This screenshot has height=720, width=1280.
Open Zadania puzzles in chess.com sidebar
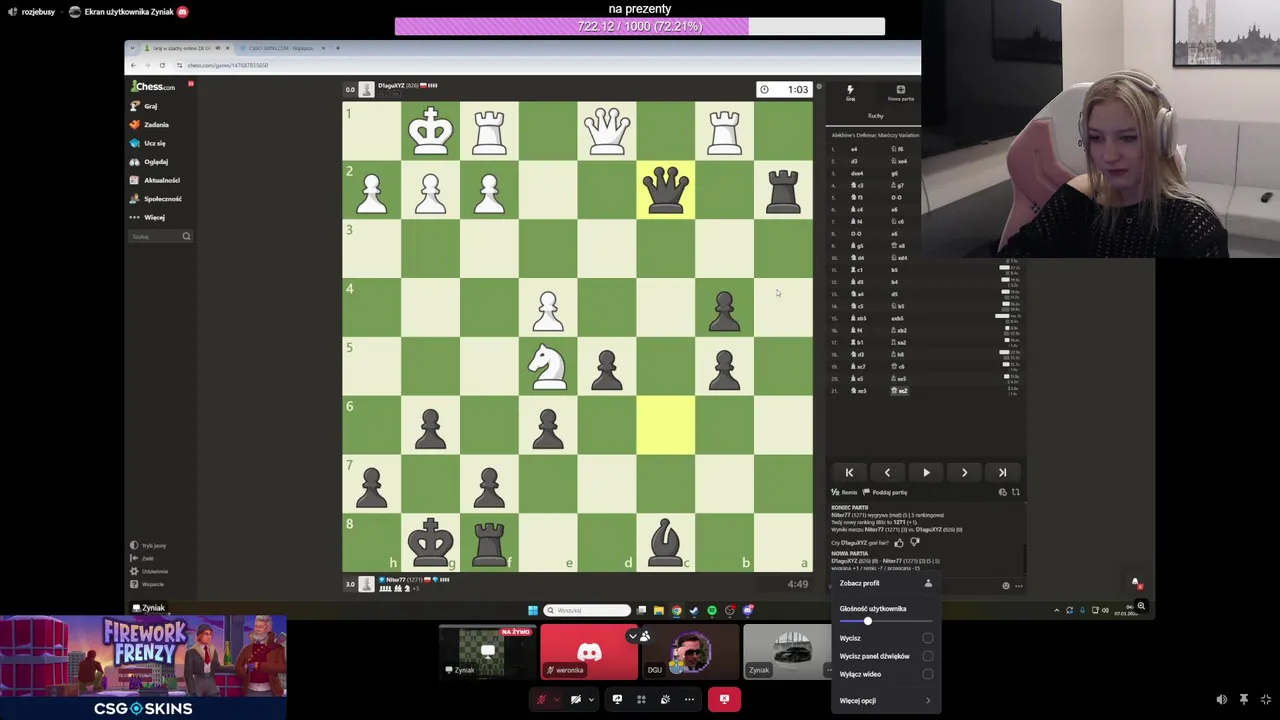pos(150,125)
